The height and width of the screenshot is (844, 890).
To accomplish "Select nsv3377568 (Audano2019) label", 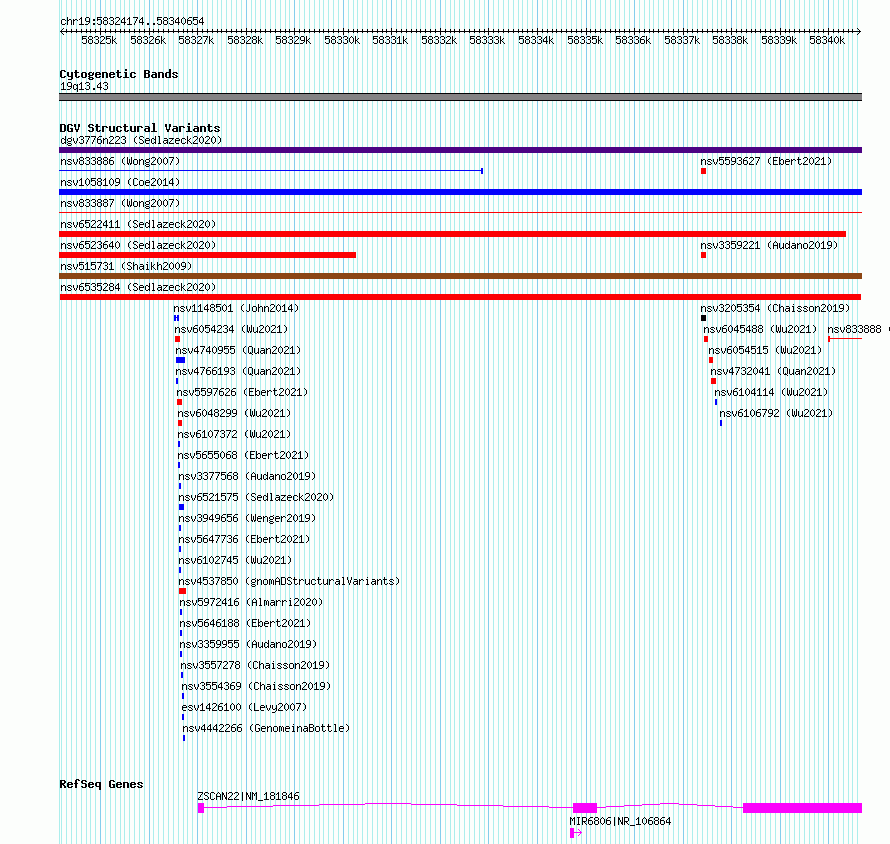I will tap(247, 476).
